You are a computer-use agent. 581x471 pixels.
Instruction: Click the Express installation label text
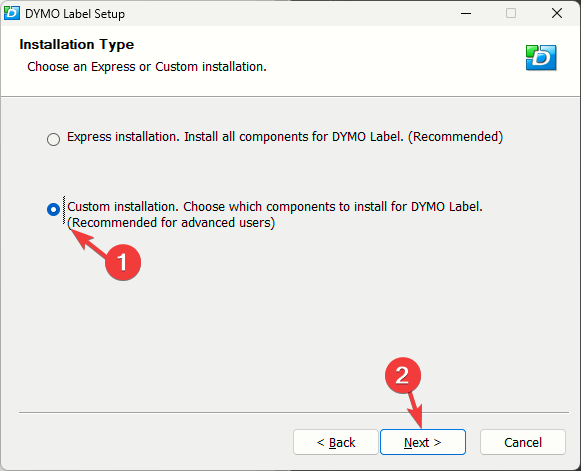pyautogui.click(x=285, y=137)
